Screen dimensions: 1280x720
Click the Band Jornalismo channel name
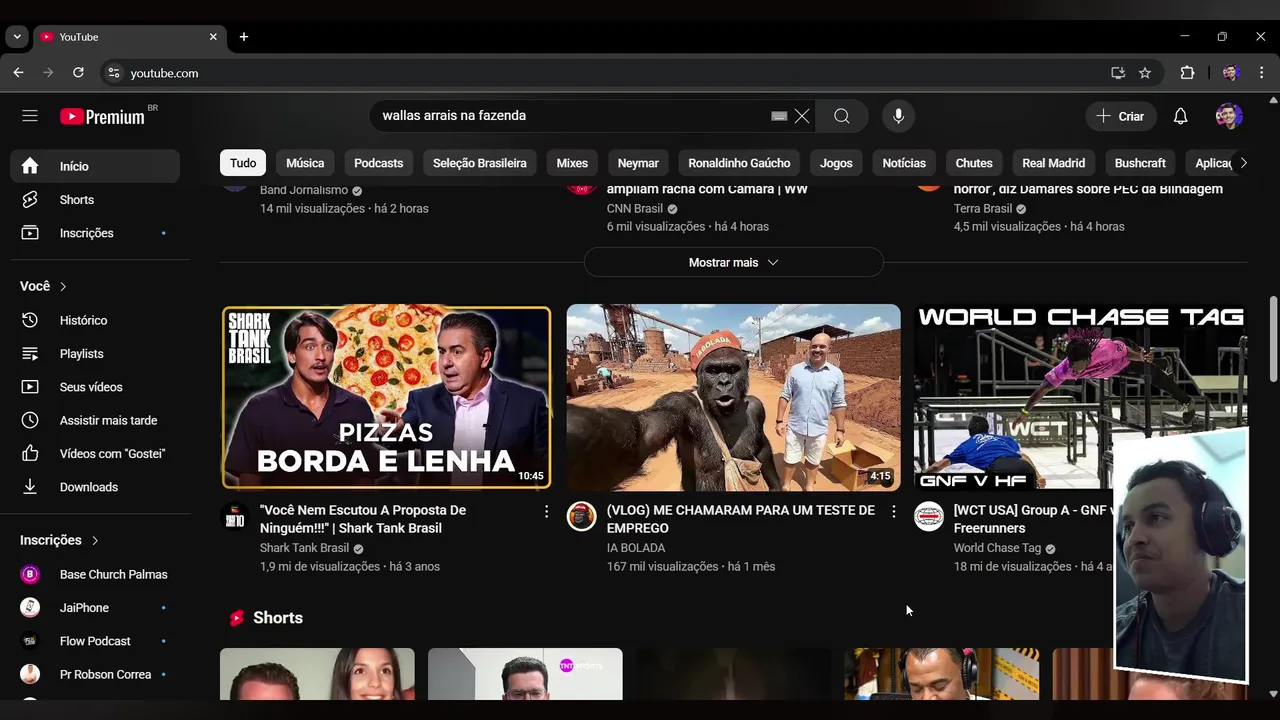(304, 190)
